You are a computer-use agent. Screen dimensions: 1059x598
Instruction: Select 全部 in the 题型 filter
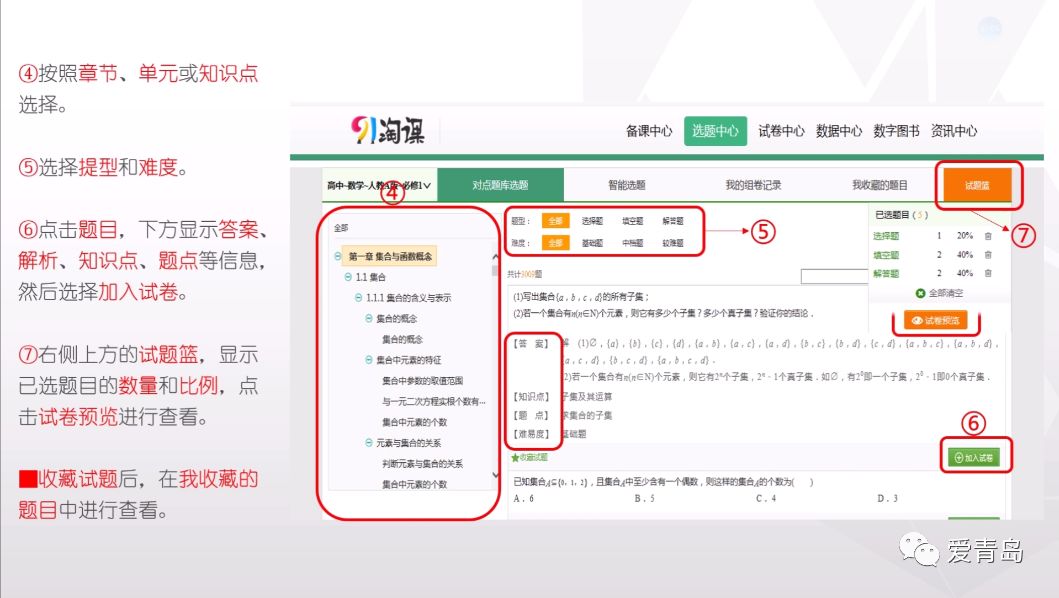point(555,221)
